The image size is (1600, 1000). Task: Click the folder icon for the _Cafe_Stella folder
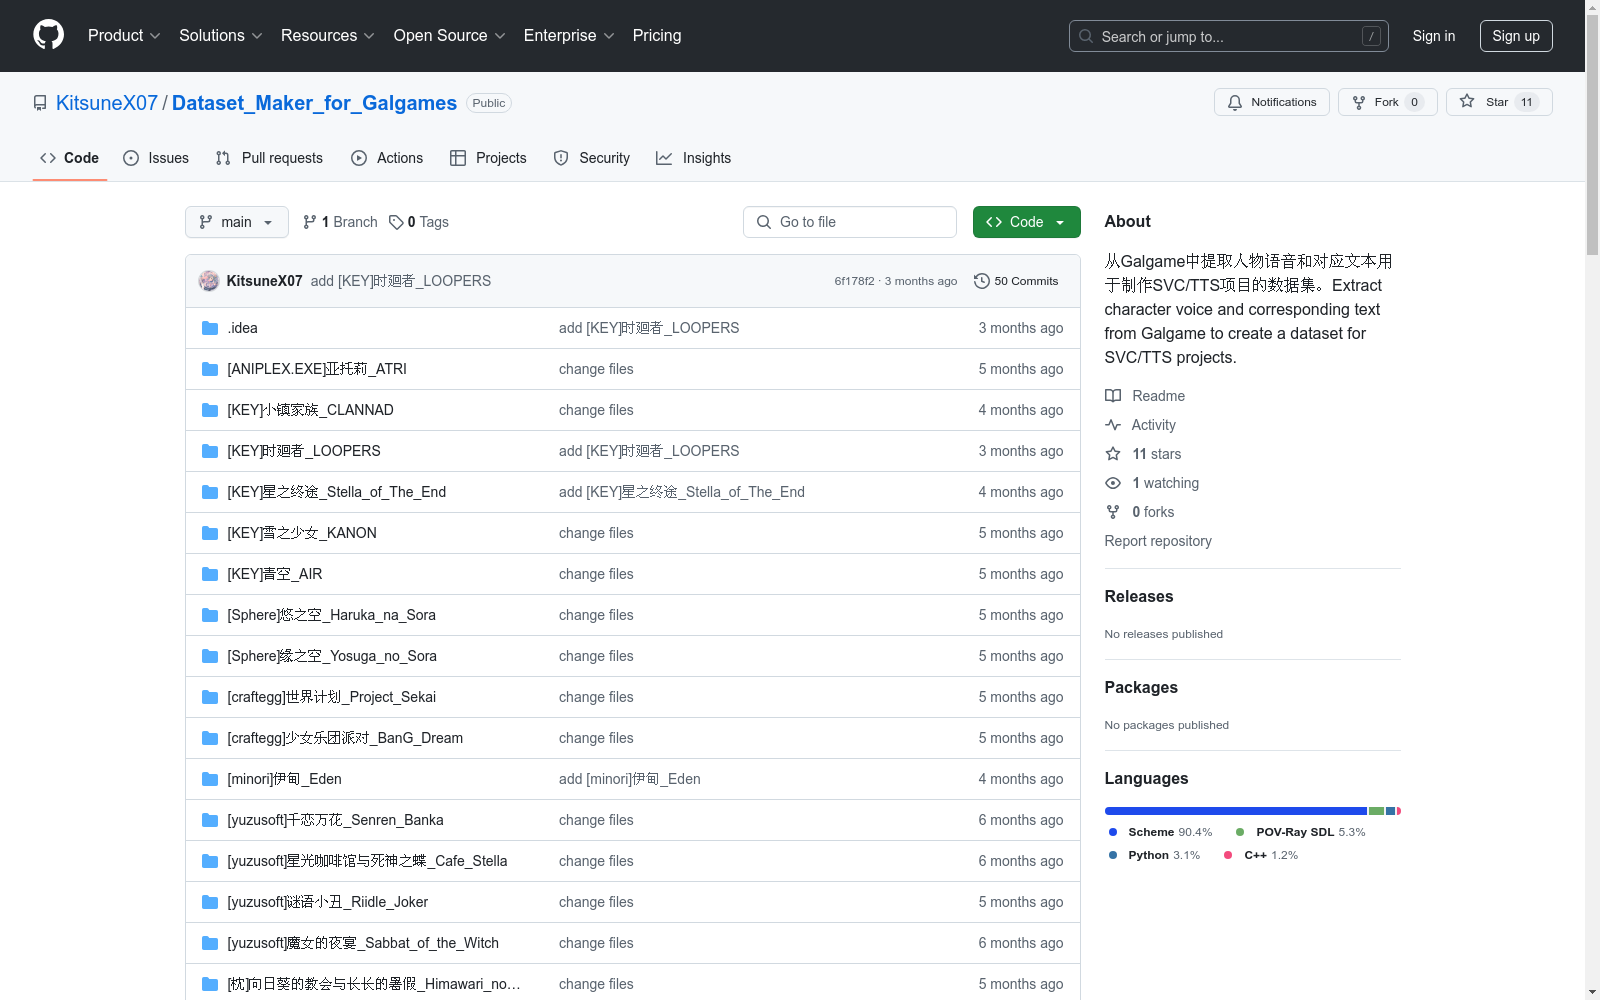coord(210,861)
